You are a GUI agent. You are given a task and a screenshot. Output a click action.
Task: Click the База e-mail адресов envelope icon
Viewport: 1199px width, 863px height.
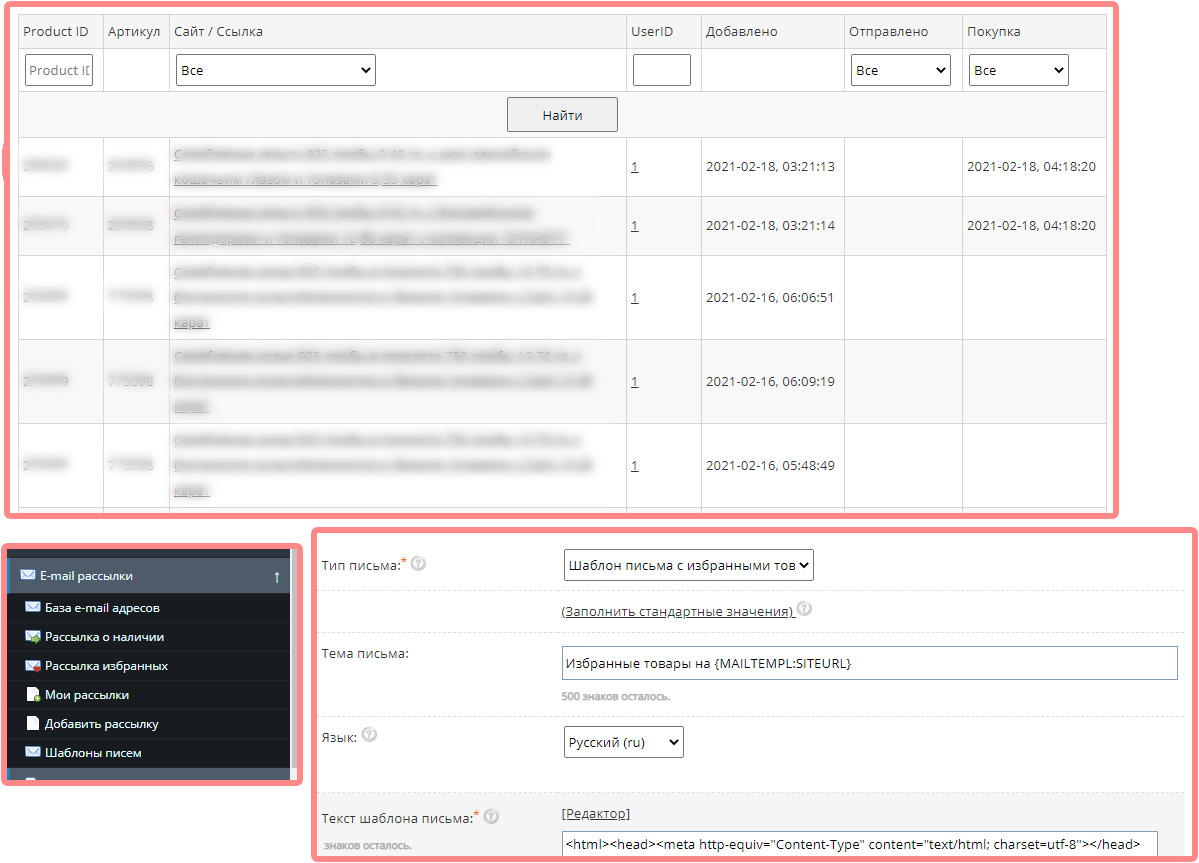pyautogui.click(x=33, y=607)
